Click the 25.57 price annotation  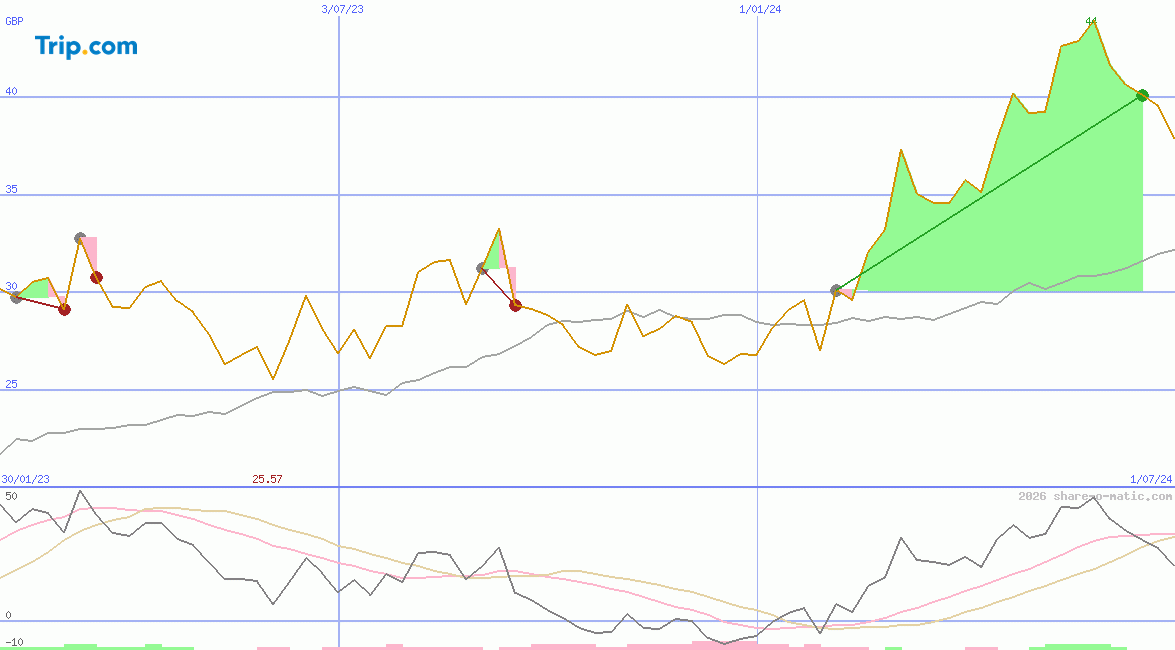(266, 479)
